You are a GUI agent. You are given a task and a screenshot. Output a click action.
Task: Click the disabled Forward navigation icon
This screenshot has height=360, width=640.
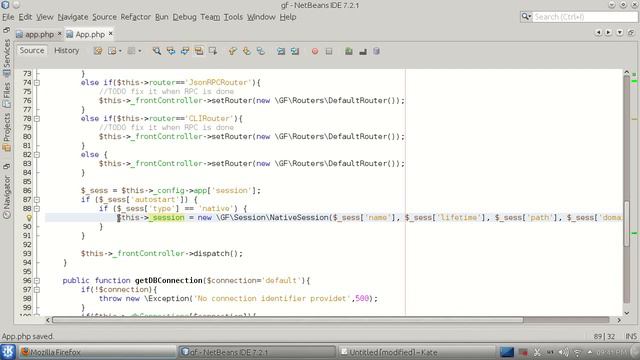click(131, 51)
